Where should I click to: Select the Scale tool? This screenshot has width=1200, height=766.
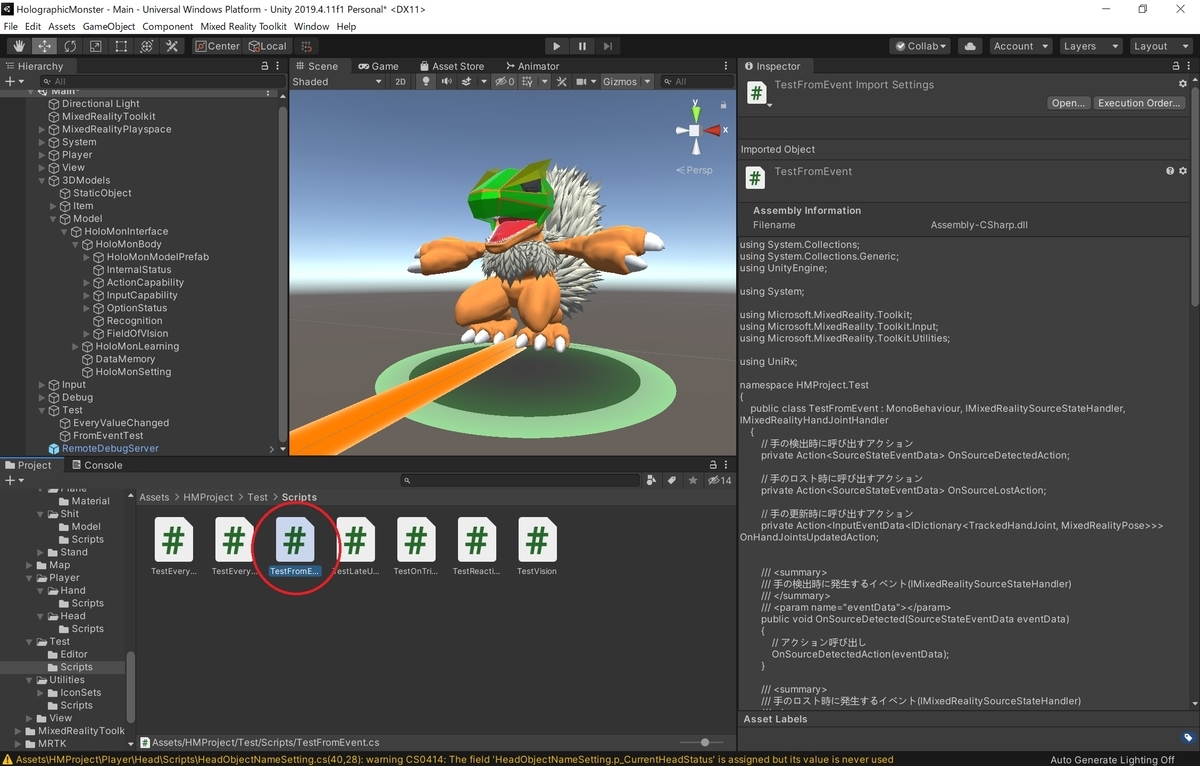pyautogui.click(x=95, y=46)
